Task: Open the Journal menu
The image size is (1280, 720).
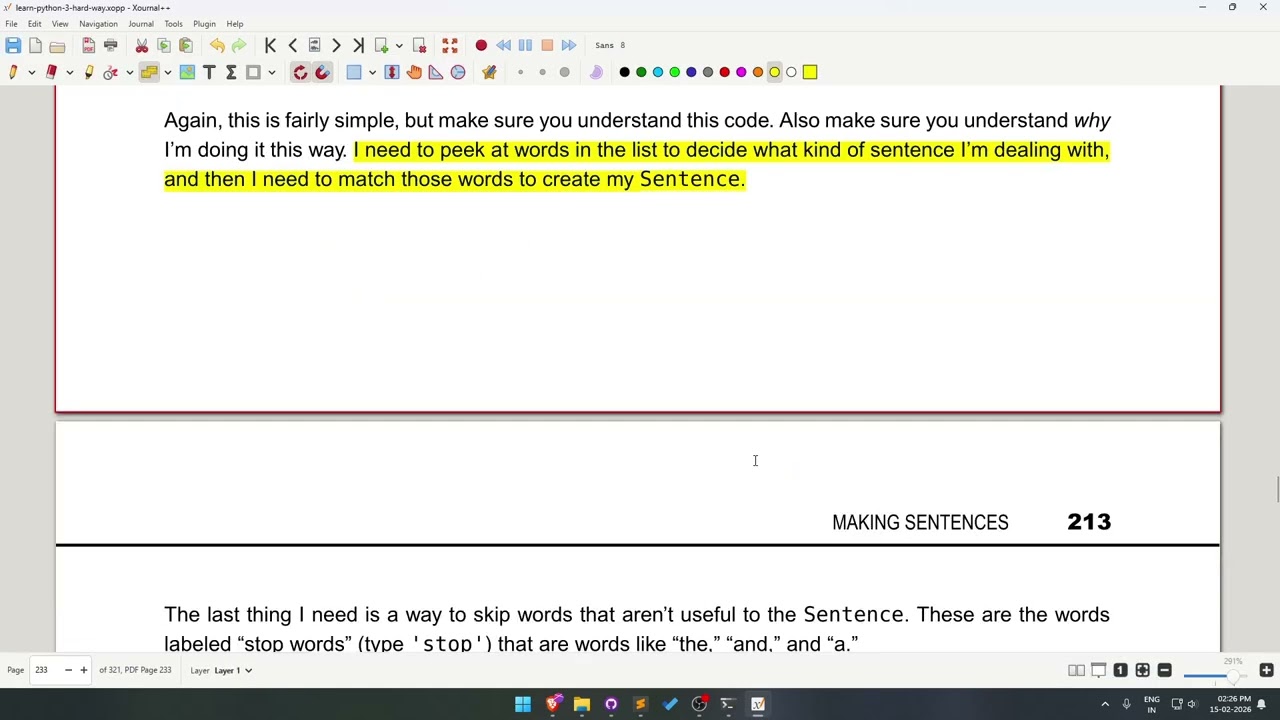Action: tap(141, 24)
